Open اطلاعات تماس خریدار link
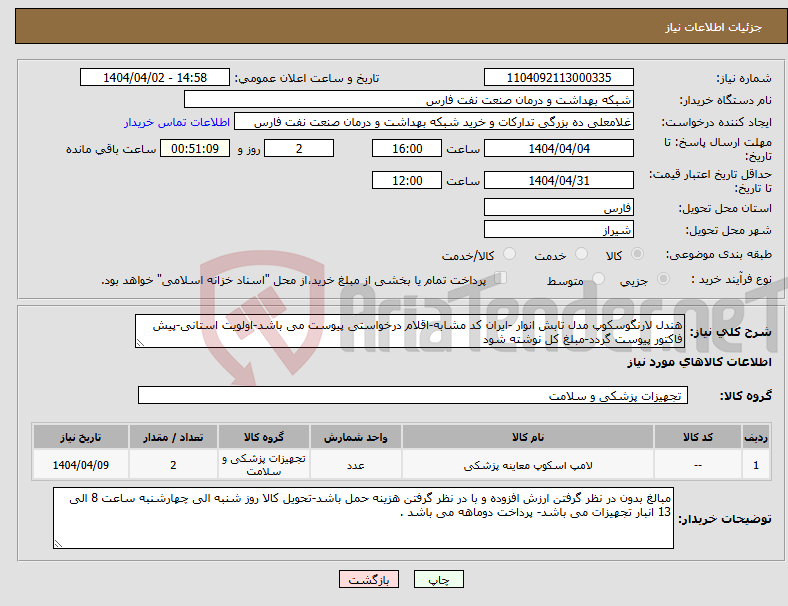 coord(177,122)
